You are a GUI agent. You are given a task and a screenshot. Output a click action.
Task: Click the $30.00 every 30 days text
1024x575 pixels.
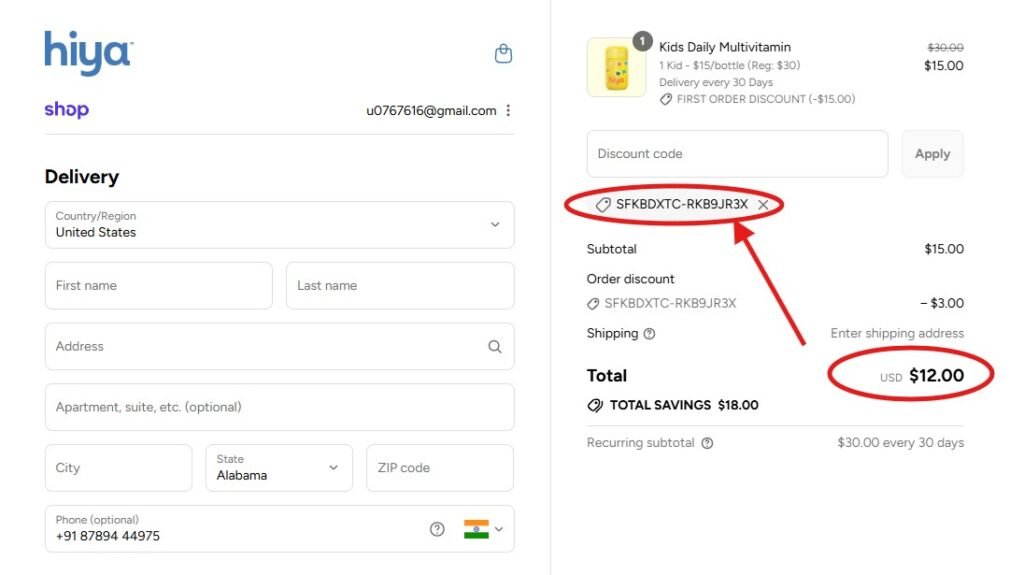click(x=901, y=443)
